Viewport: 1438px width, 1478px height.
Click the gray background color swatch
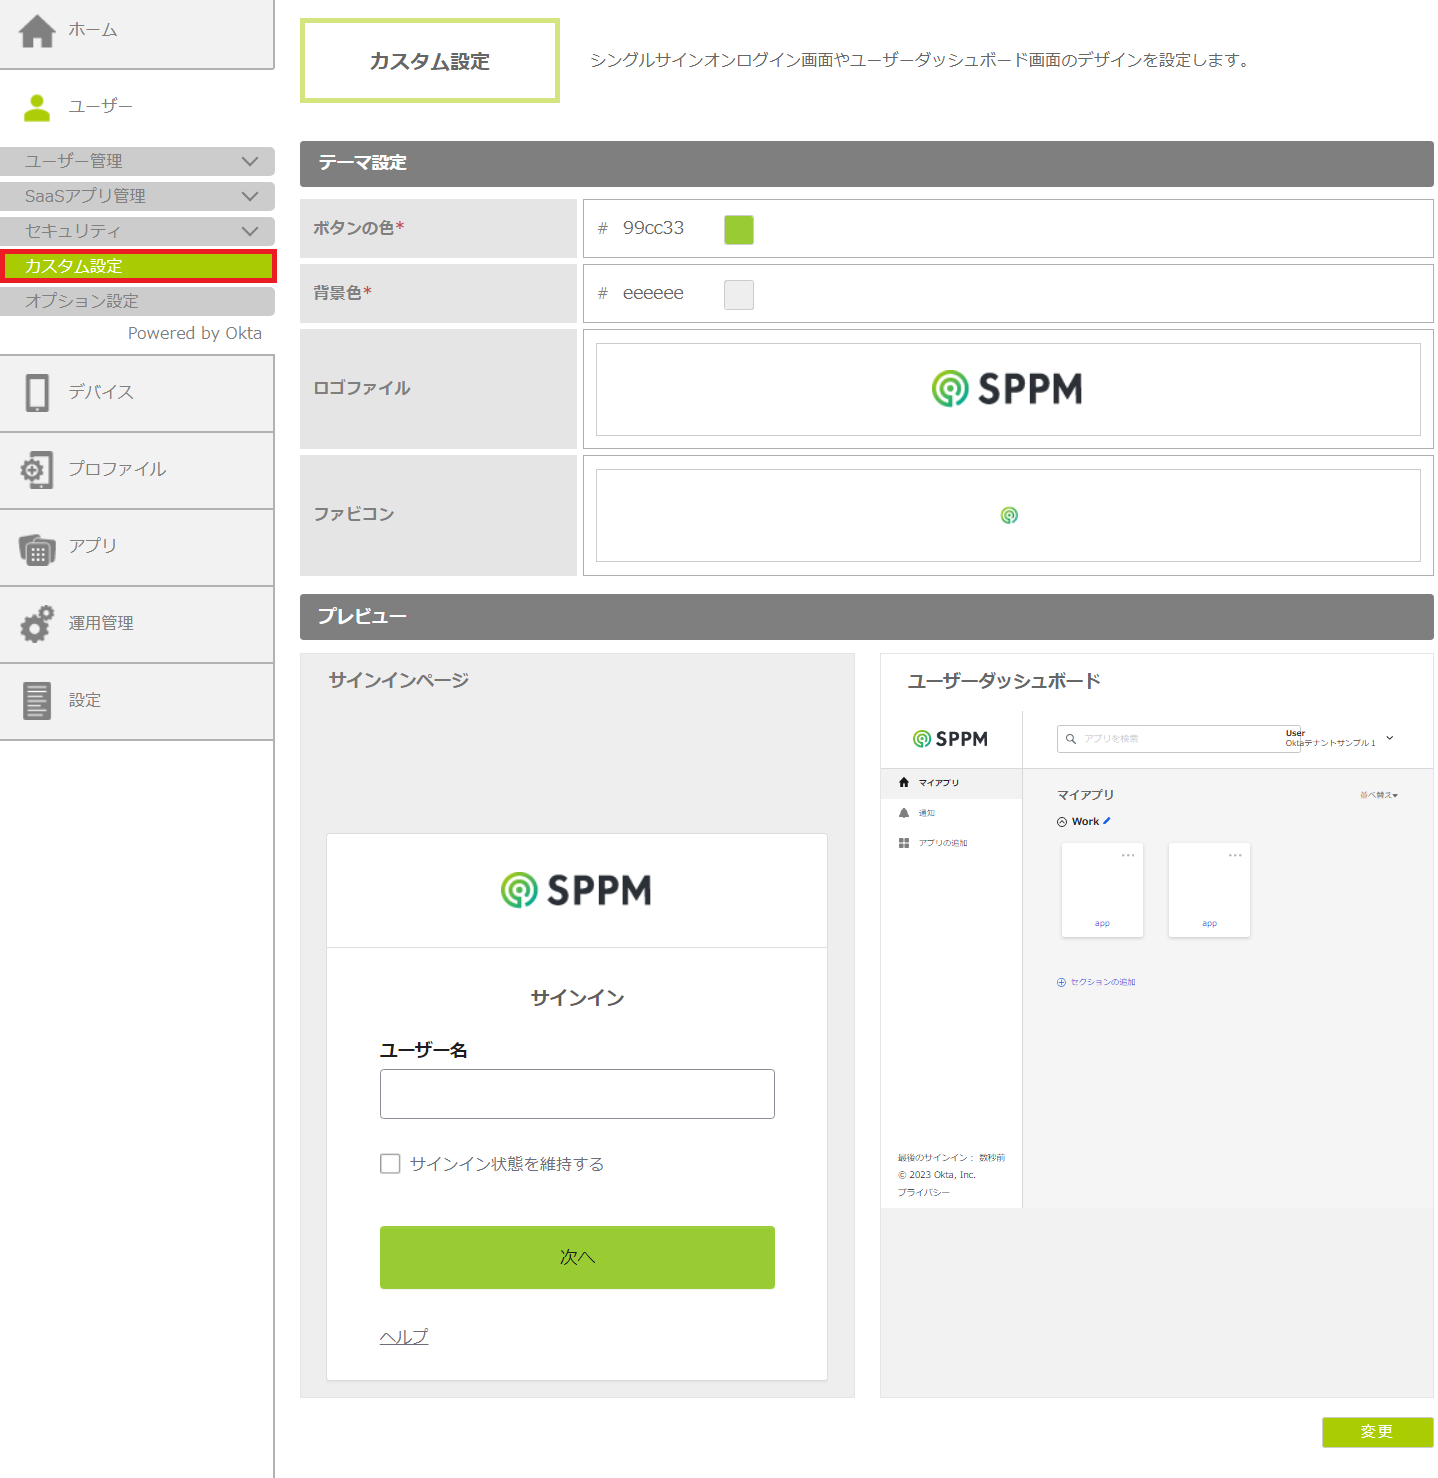pos(739,295)
